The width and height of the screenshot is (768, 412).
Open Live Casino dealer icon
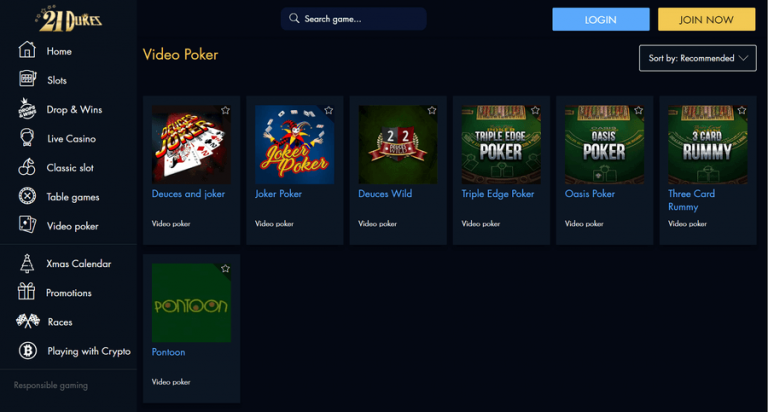(x=27, y=138)
